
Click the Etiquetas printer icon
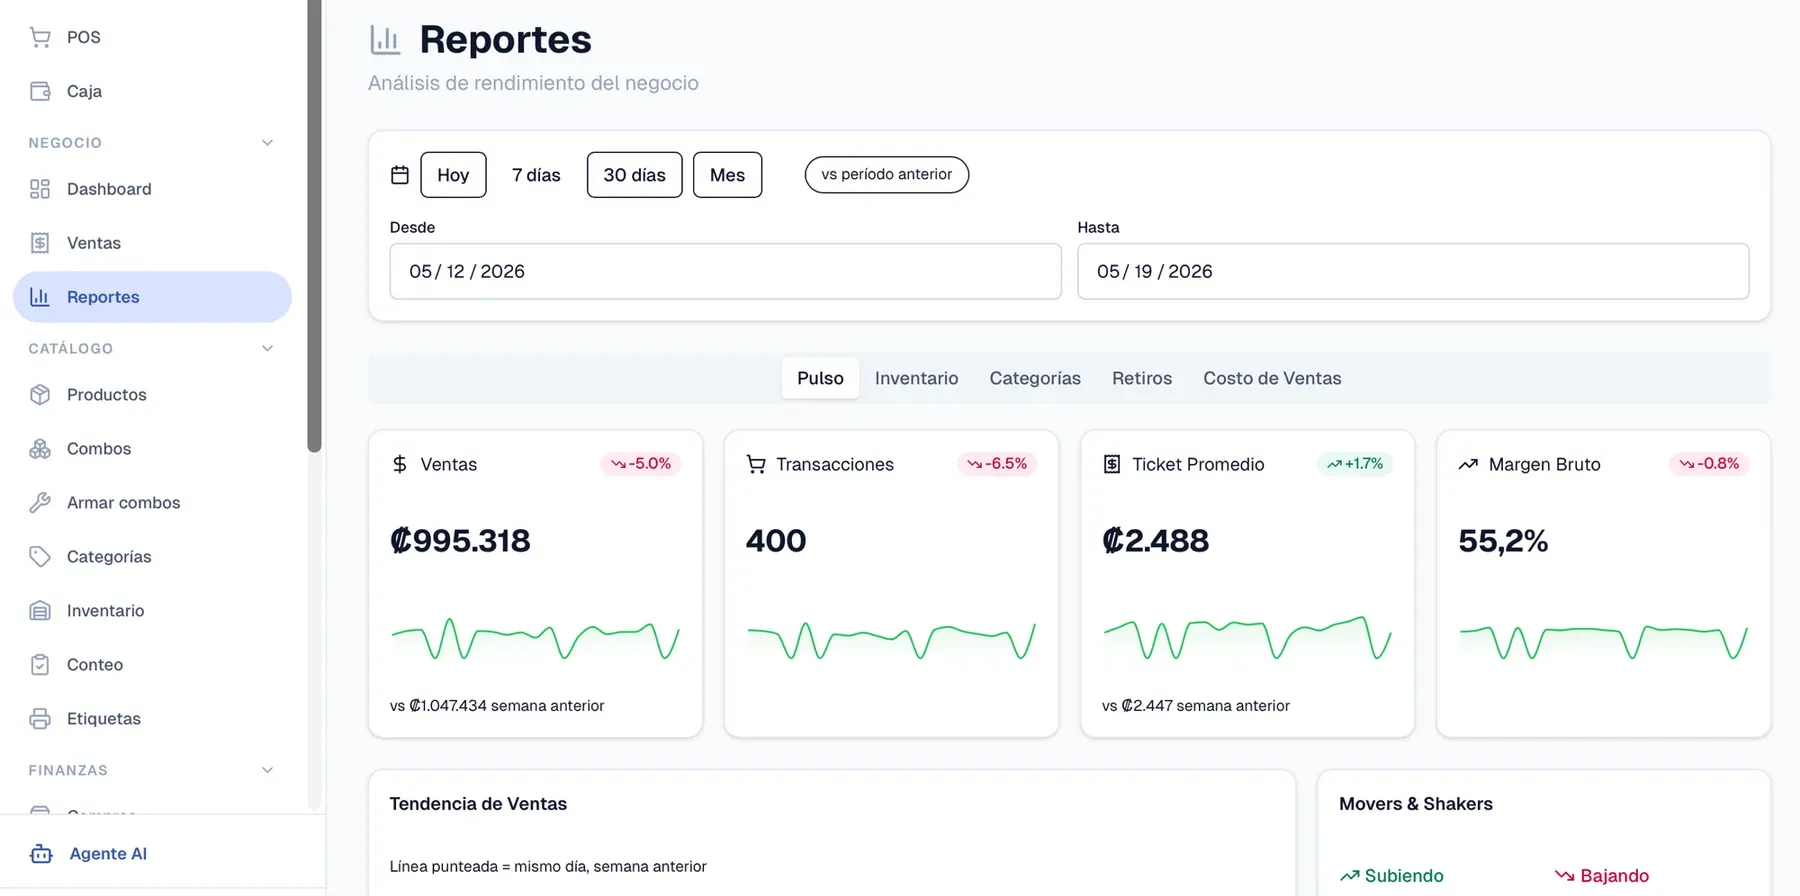tap(40, 719)
